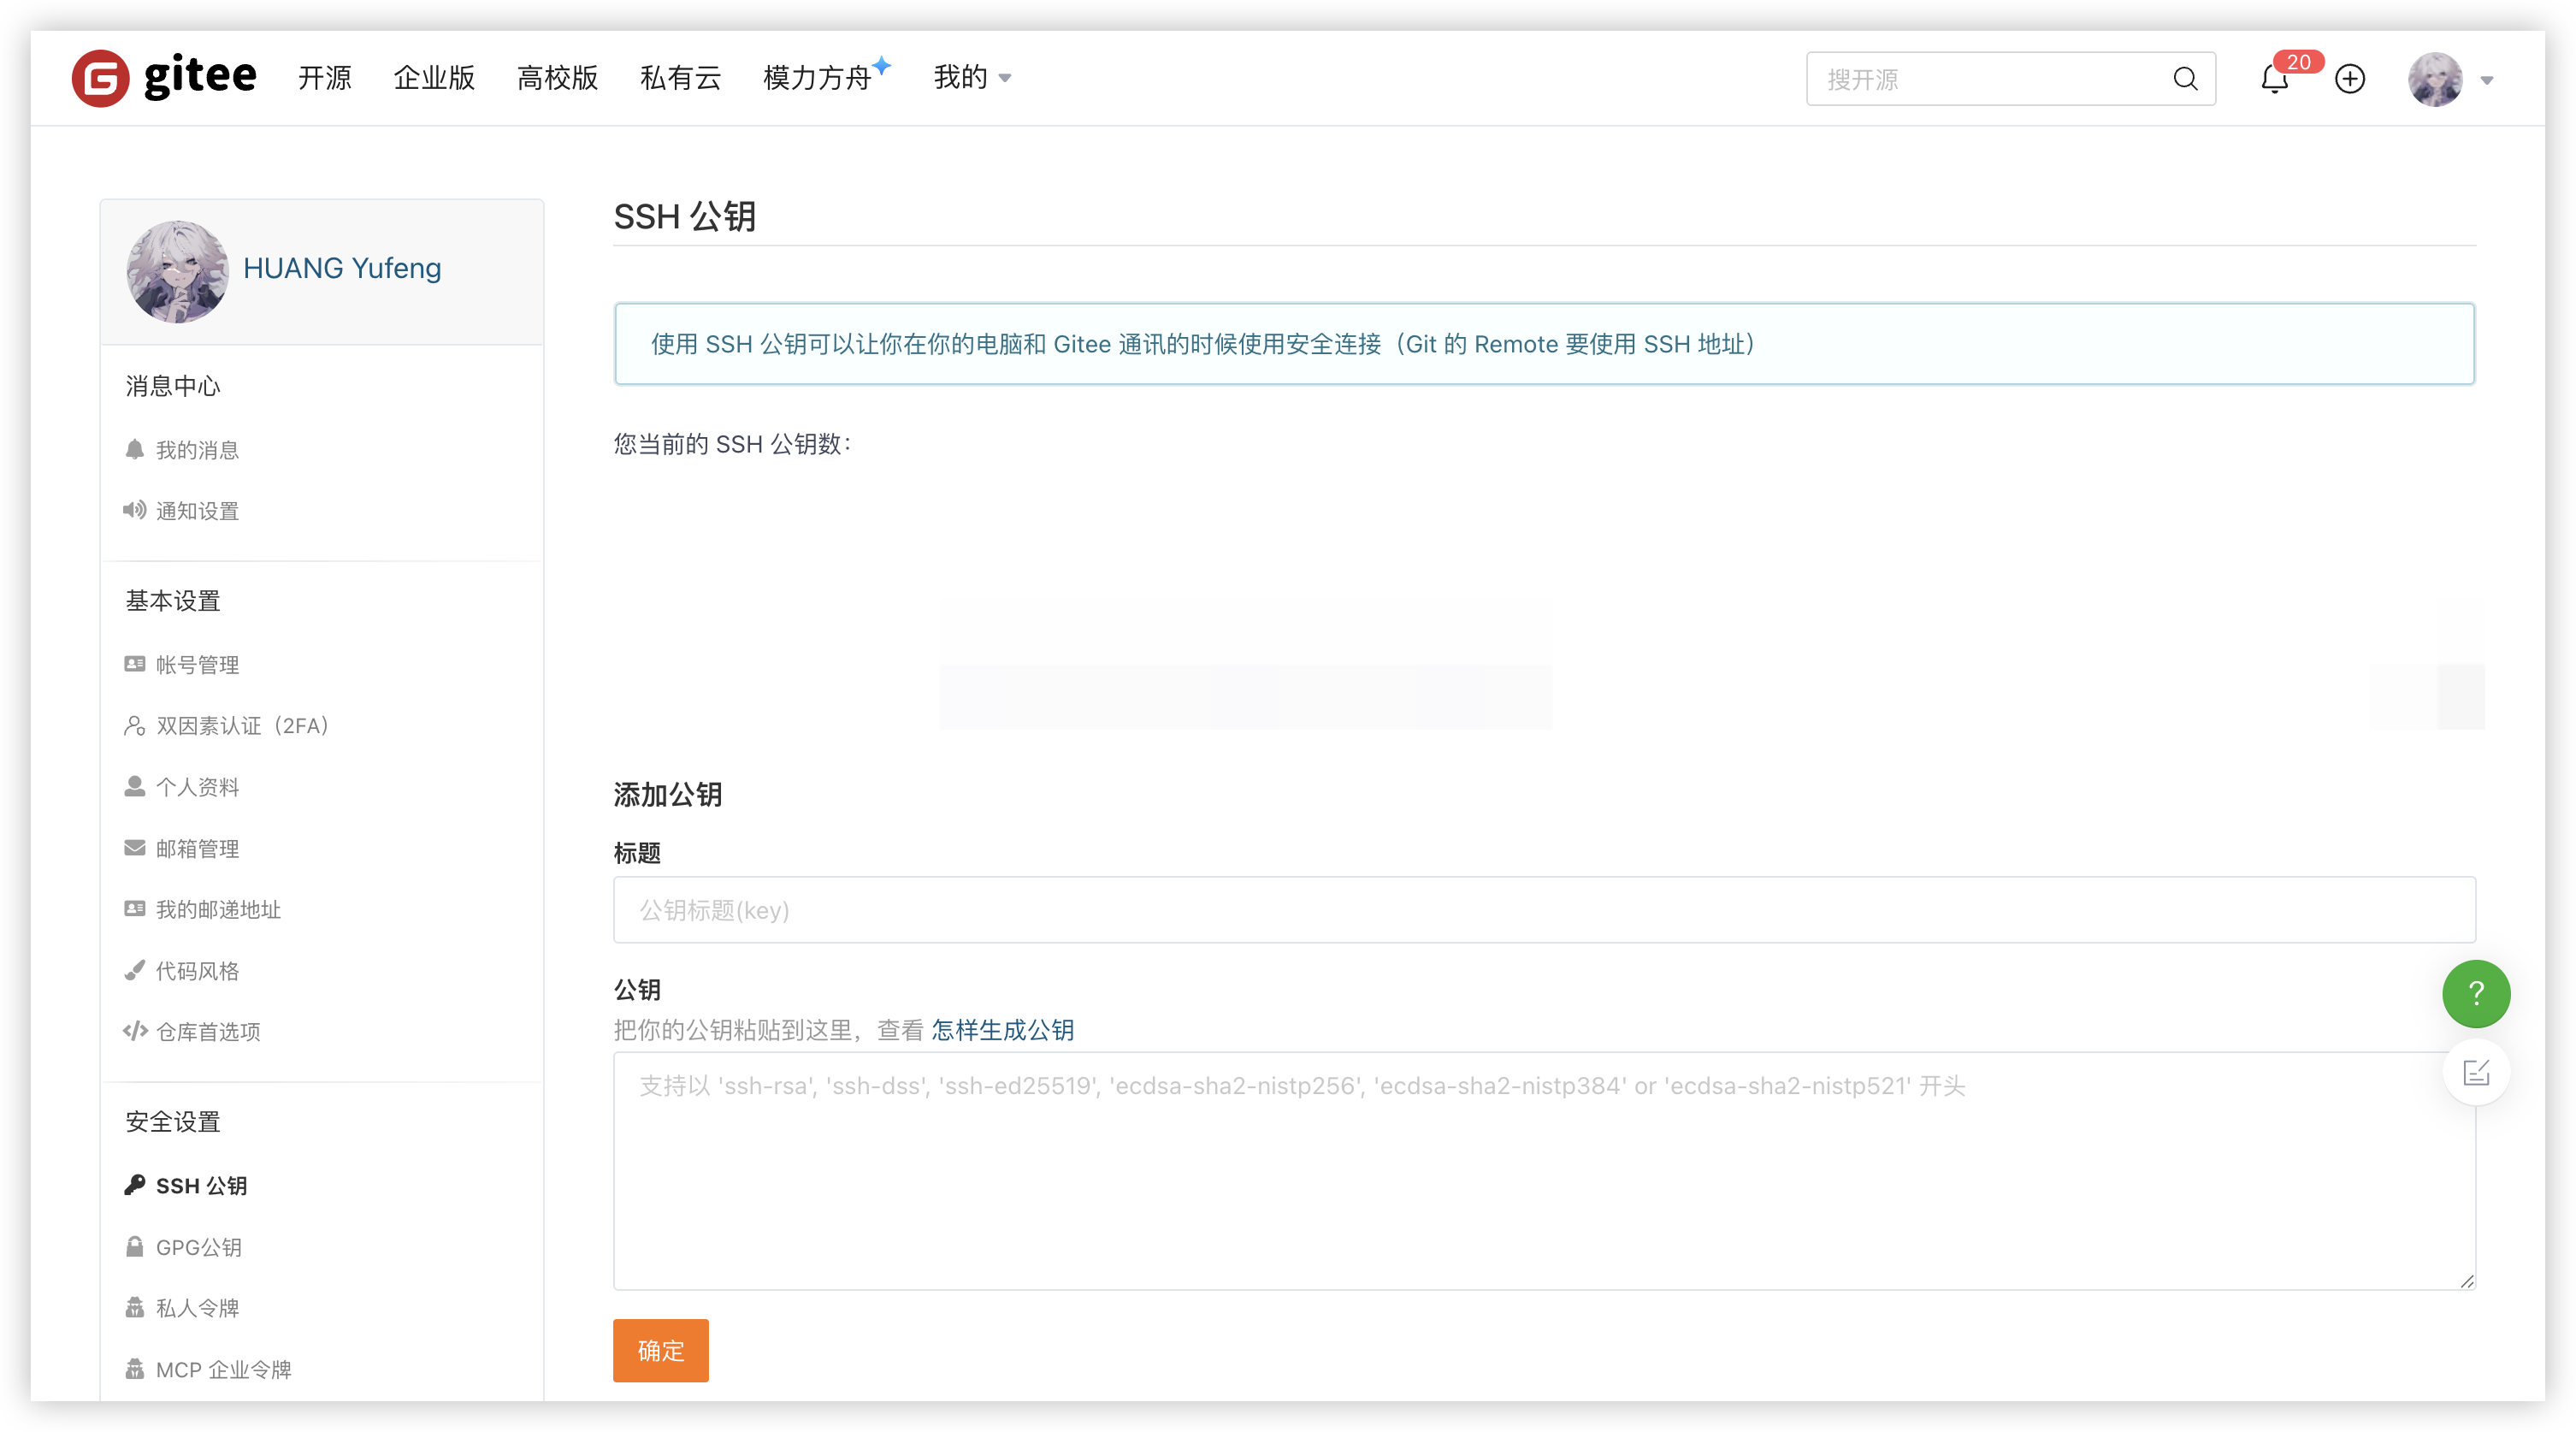Click the Gitee logo icon

click(x=100, y=78)
